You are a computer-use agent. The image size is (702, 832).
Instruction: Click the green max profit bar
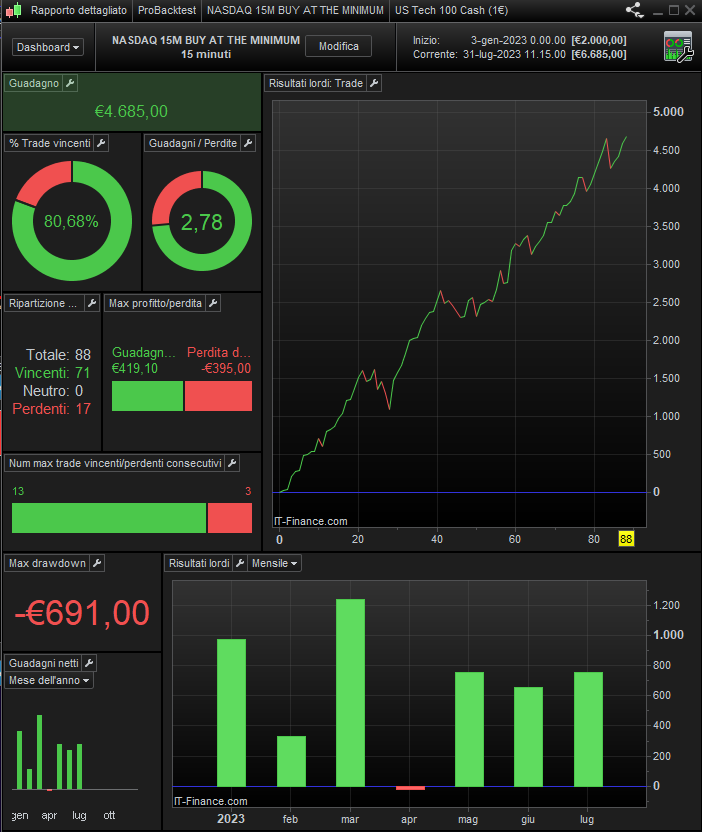(148, 396)
